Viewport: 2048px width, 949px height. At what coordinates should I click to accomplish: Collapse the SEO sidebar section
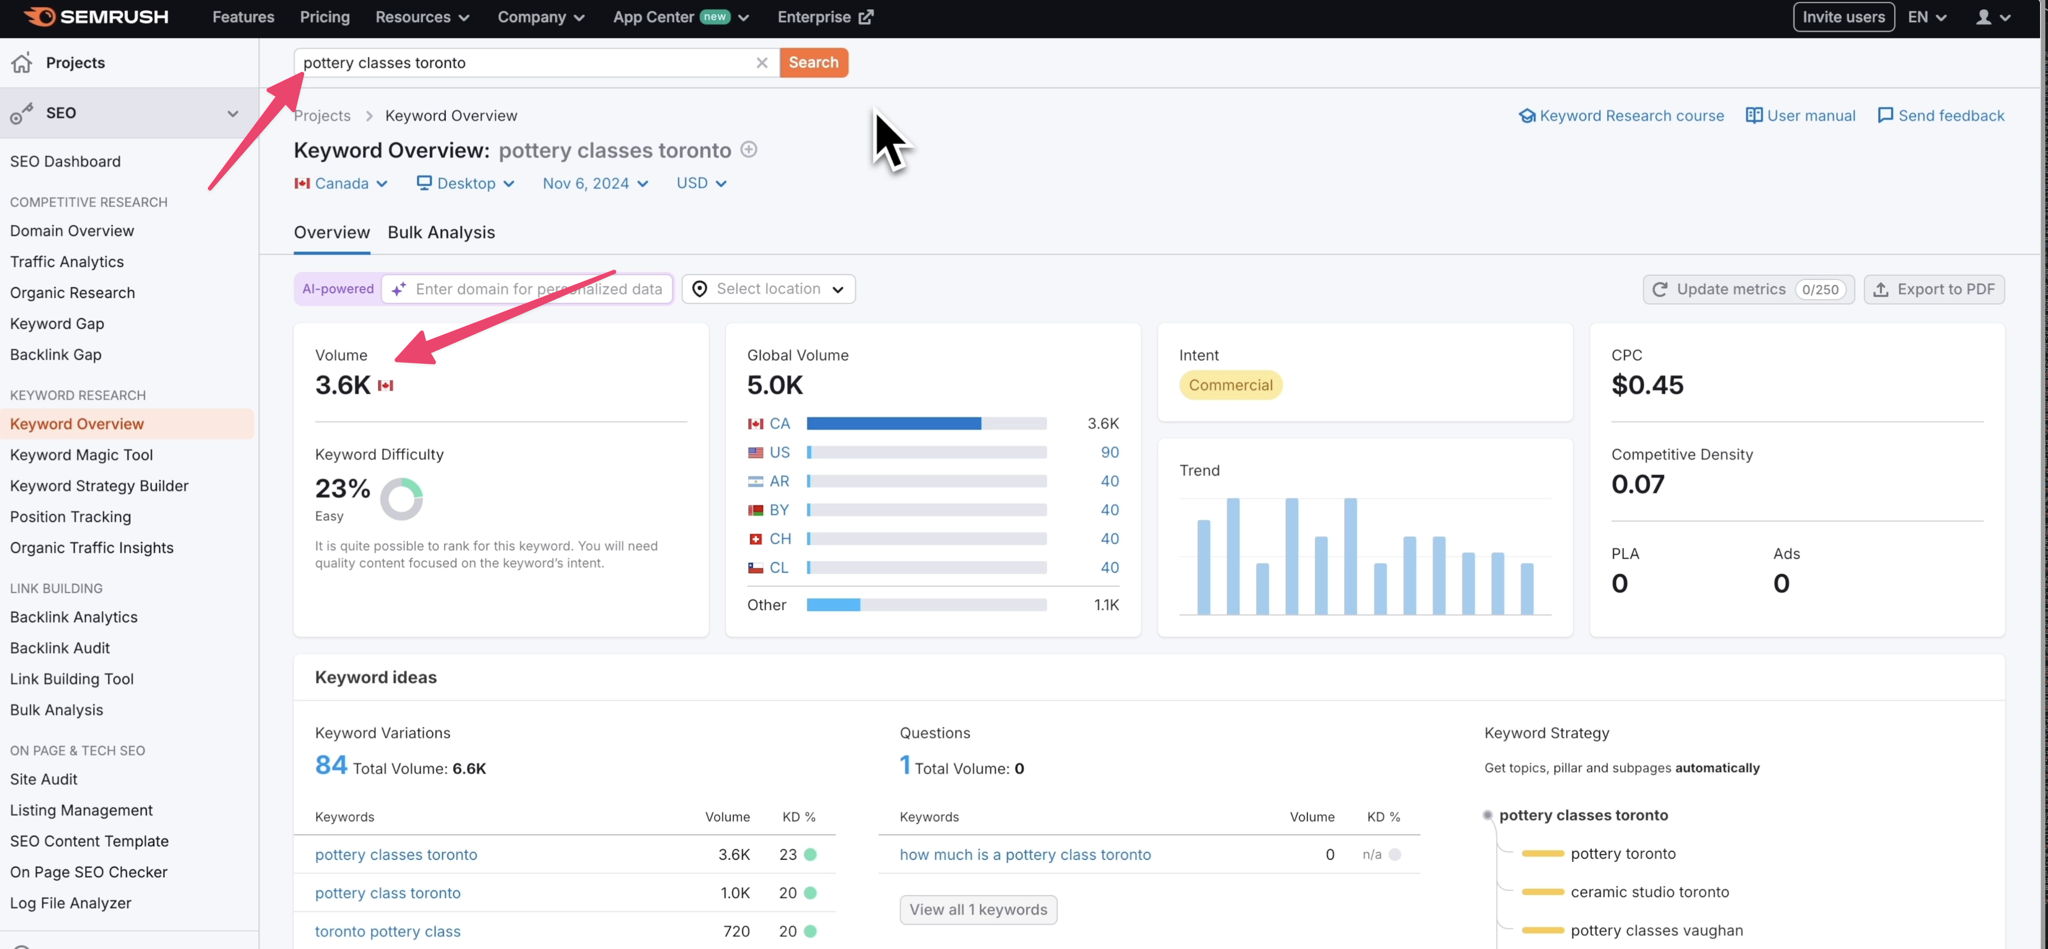point(232,113)
